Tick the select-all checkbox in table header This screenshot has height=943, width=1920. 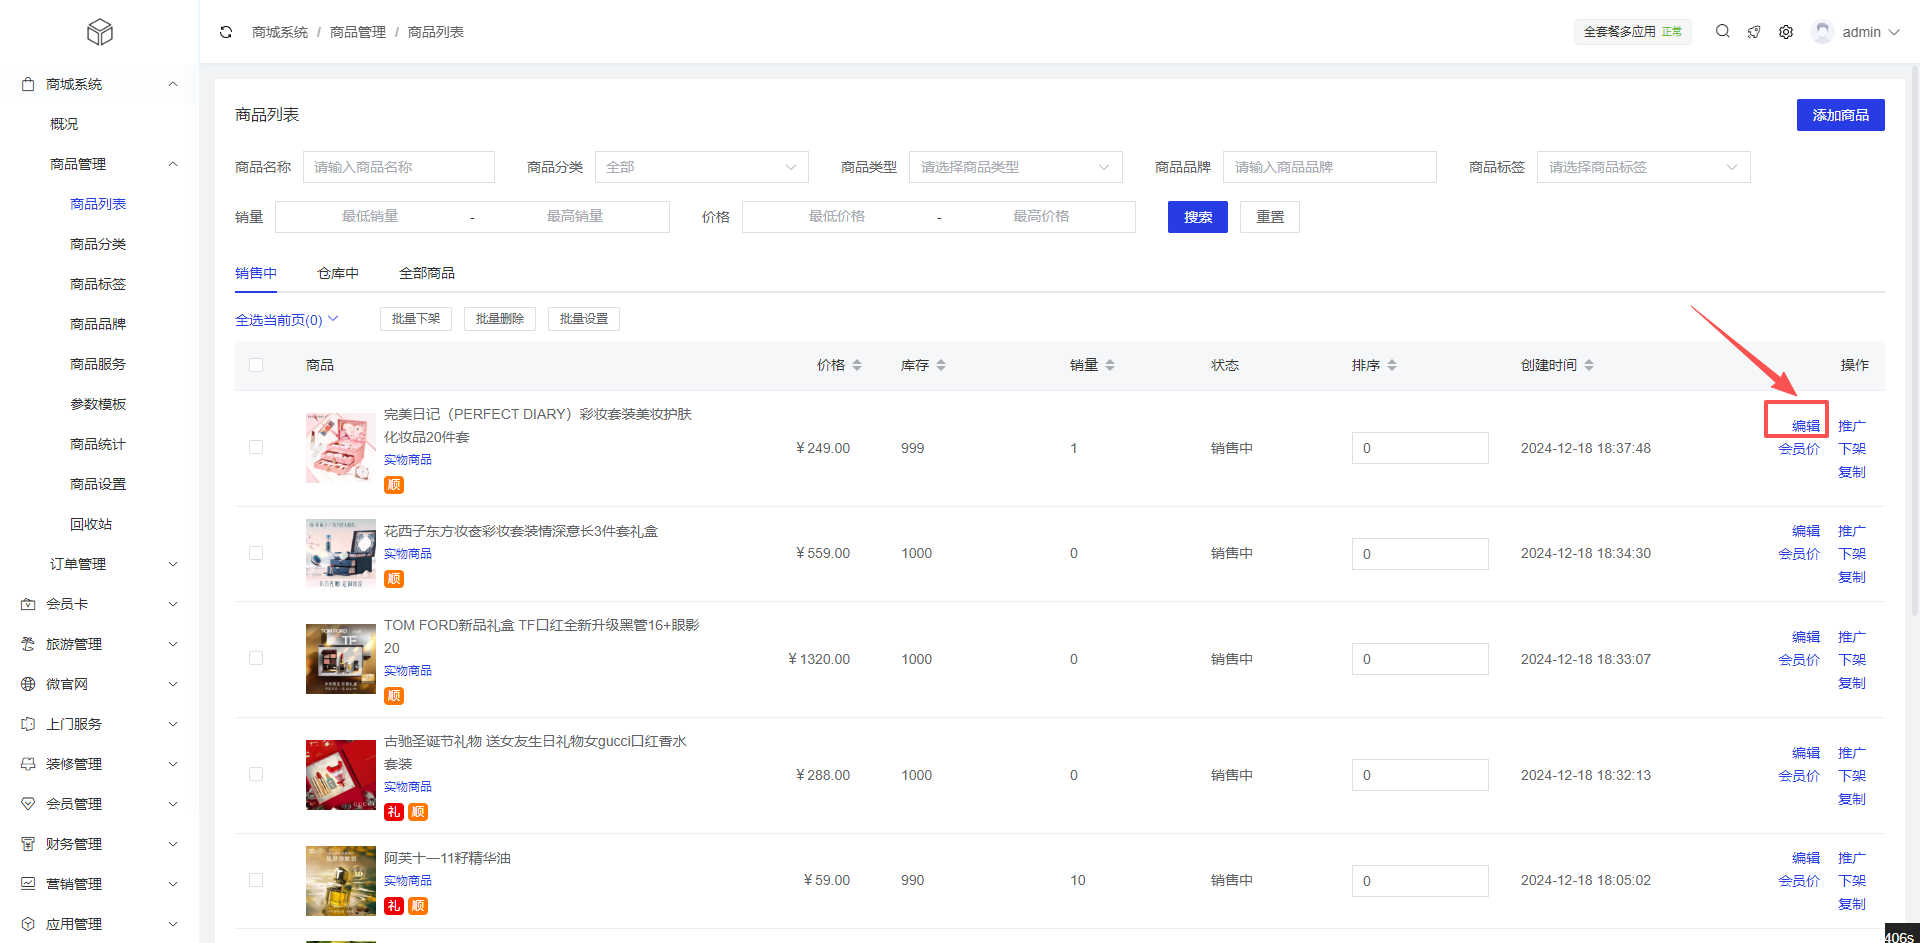point(256,366)
